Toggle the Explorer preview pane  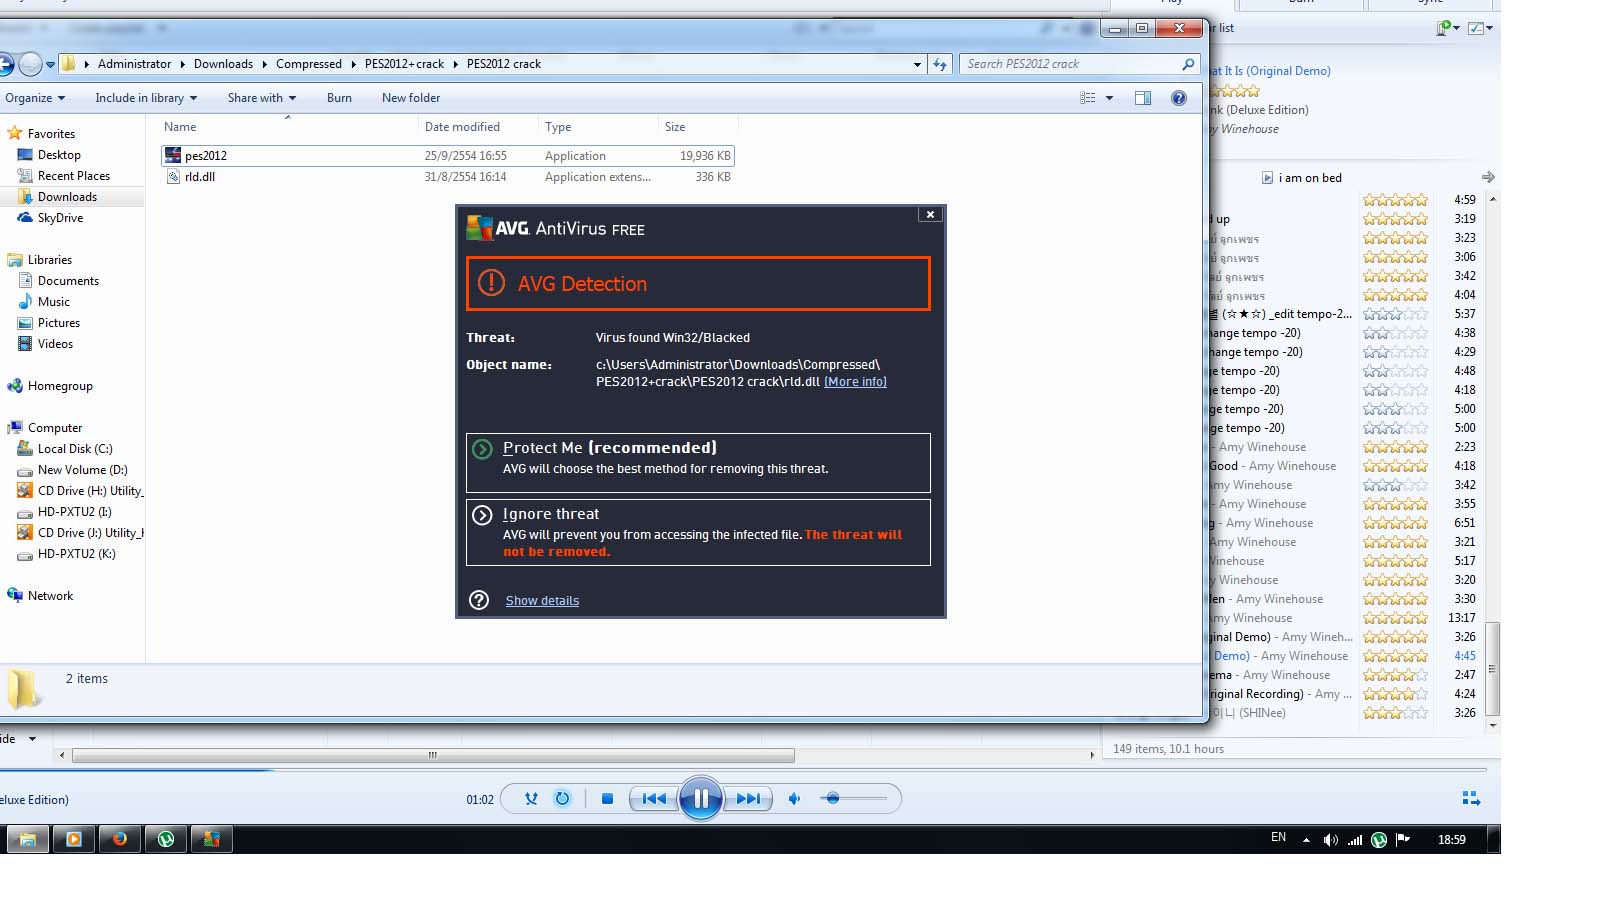(1143, 98)
